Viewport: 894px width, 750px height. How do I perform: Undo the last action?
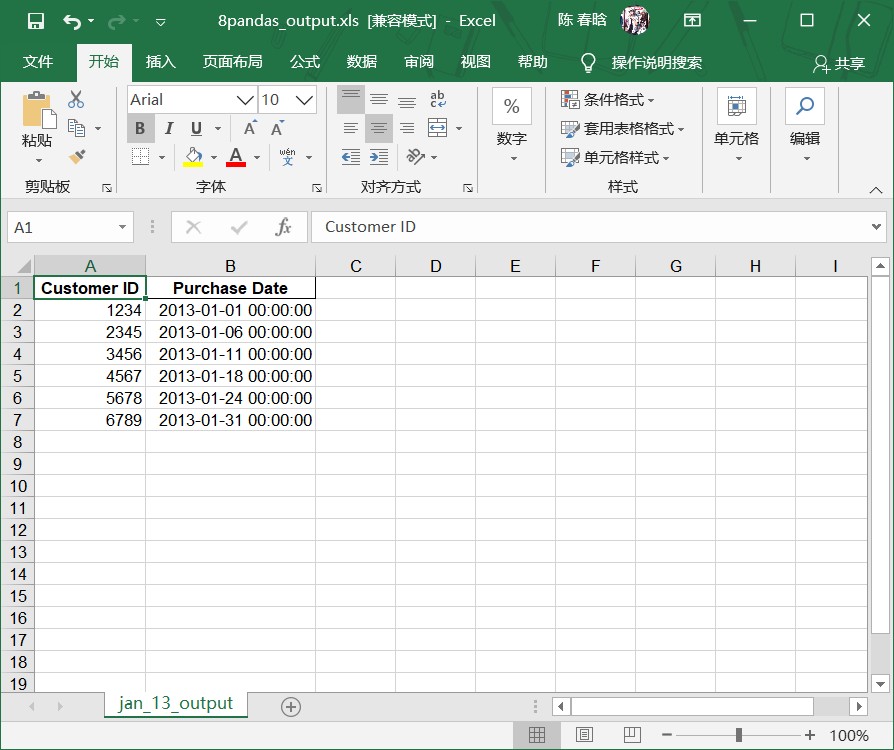[x=72, y=21]
